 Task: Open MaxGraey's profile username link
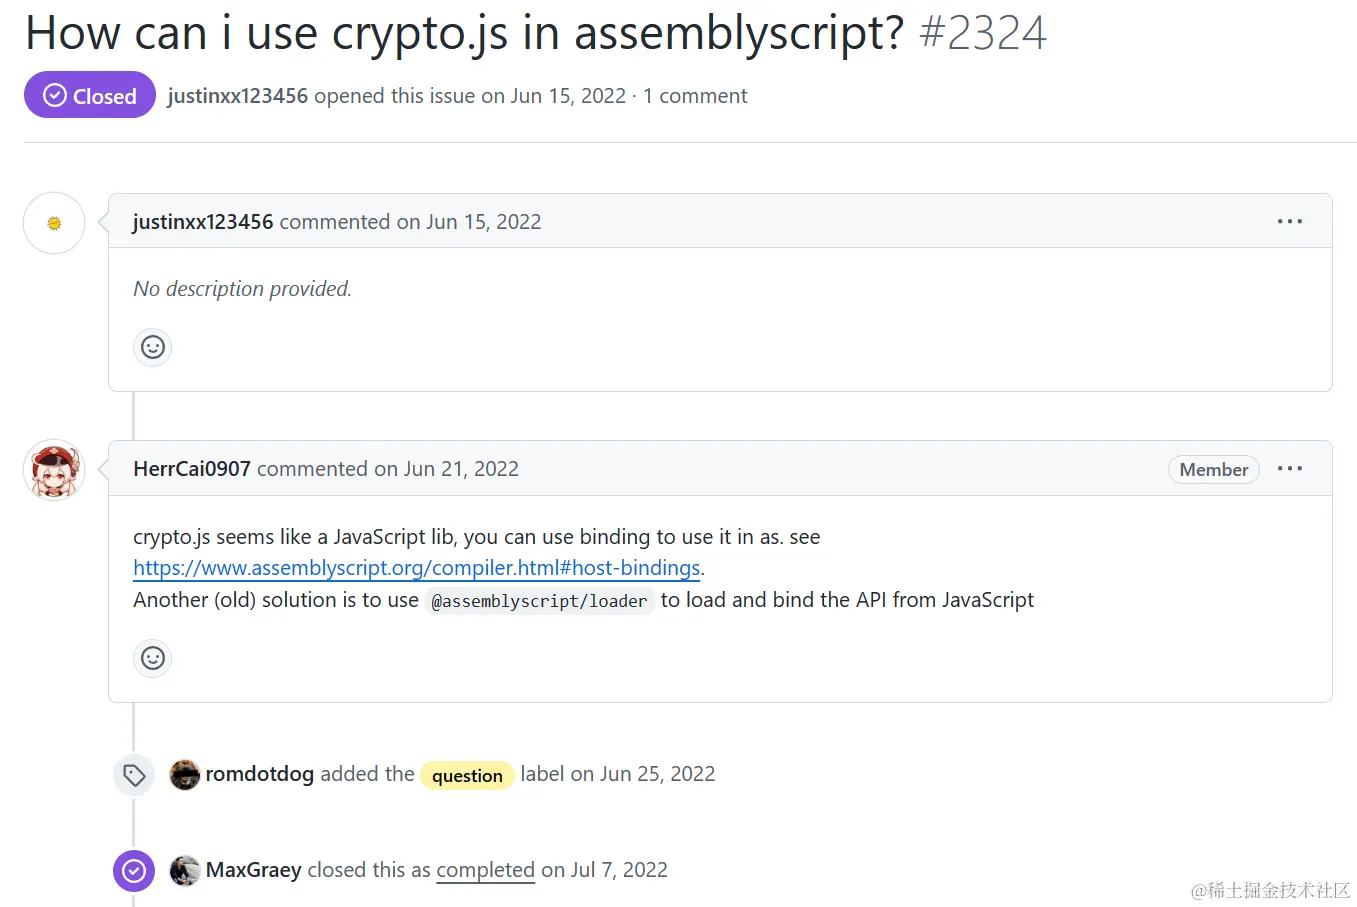254,870
